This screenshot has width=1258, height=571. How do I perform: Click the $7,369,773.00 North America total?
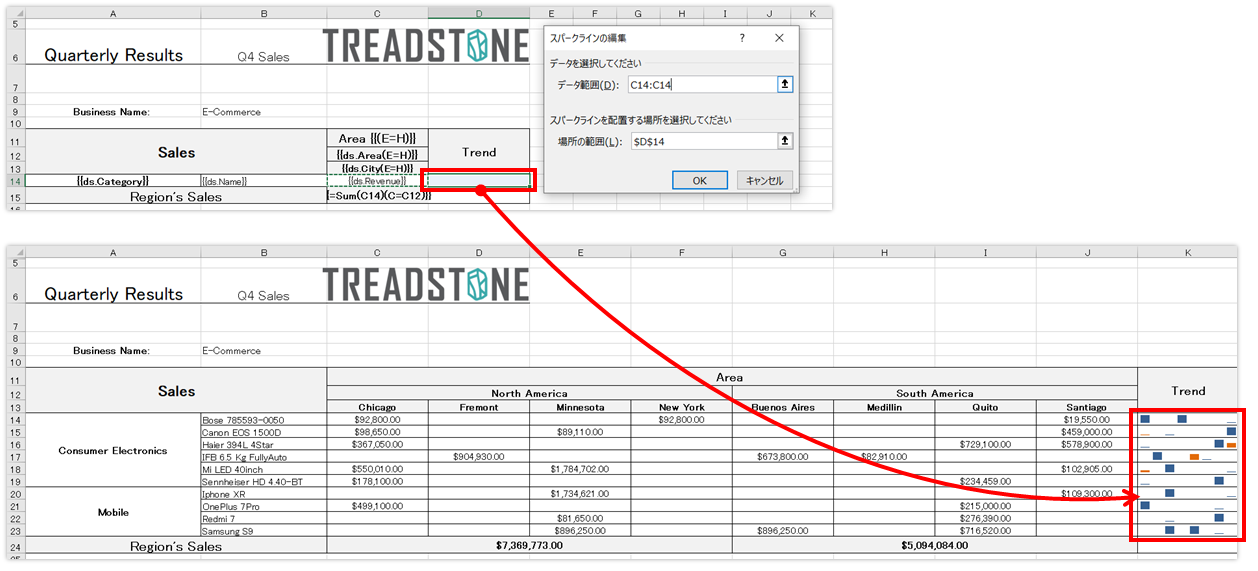point(529,546)
